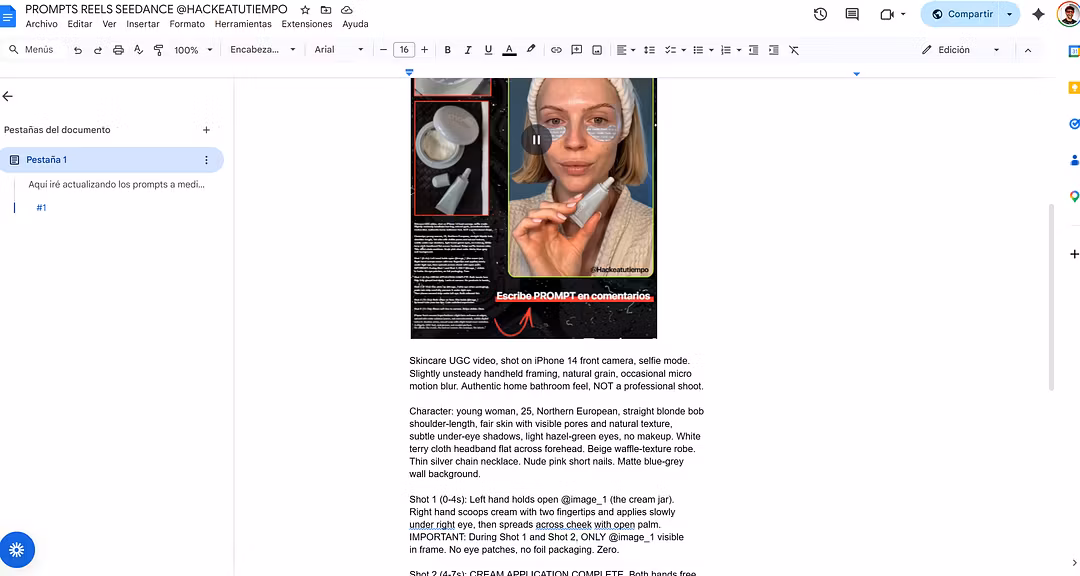Open the #1 outline heading link
The width and height of the screenshot is (1080, 576).
click(41, 208)
